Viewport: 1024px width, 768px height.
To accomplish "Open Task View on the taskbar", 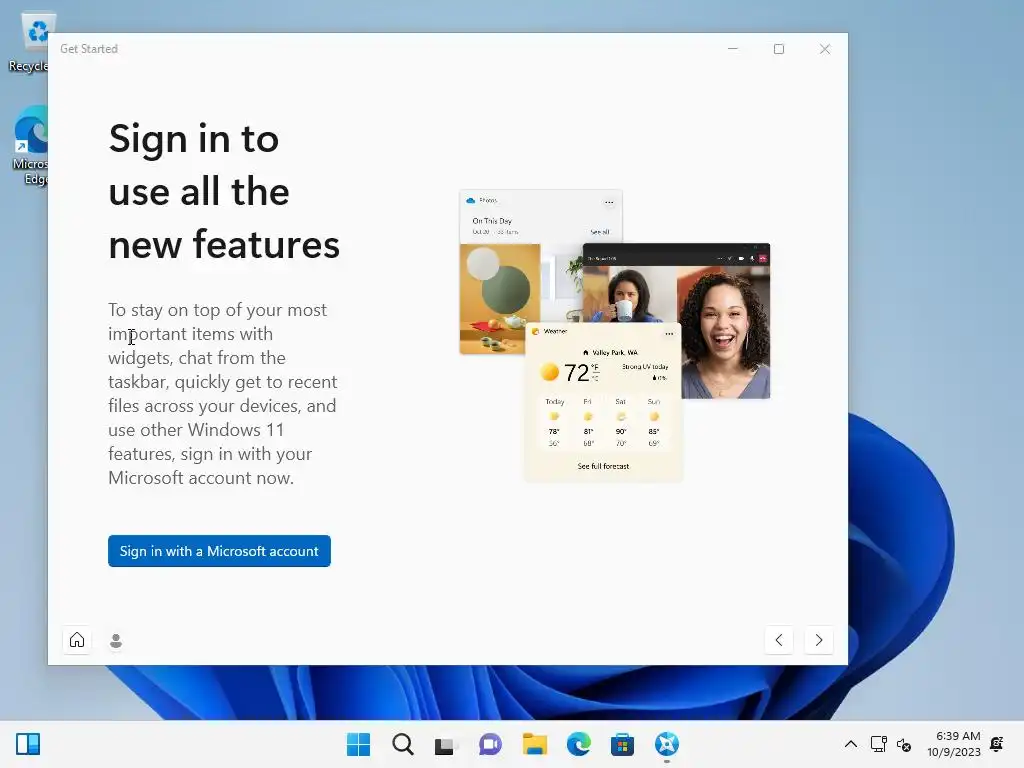I will [445, 744].
